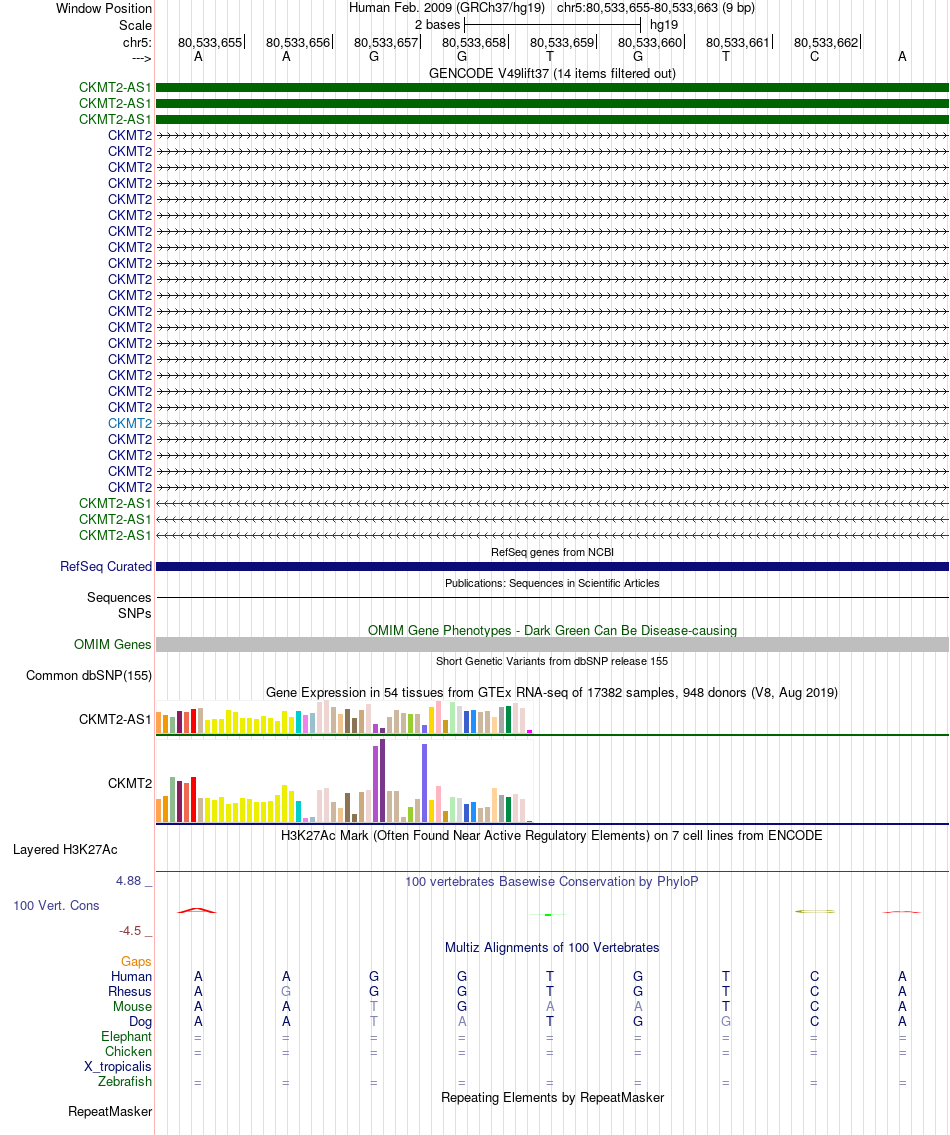Click coordinate label 80,533,658
This screenshot has height=1135, width=950.
pos(474,43)
